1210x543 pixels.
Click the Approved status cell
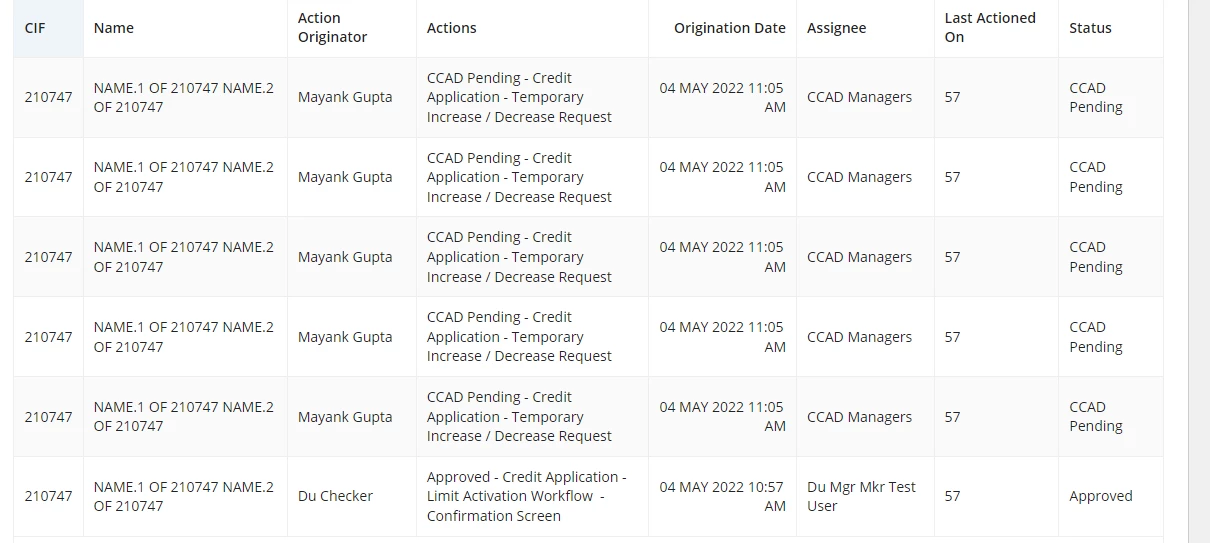click(1100, 496)
